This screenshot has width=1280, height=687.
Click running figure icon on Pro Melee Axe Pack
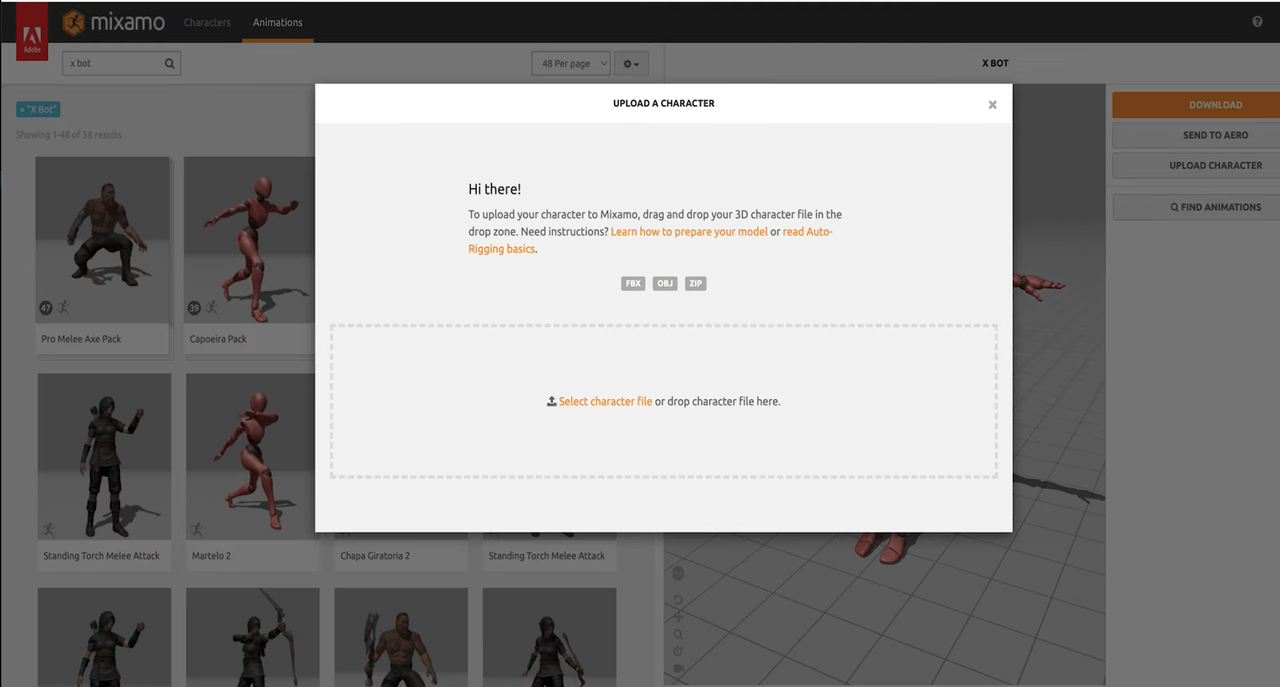click(63, 307)
